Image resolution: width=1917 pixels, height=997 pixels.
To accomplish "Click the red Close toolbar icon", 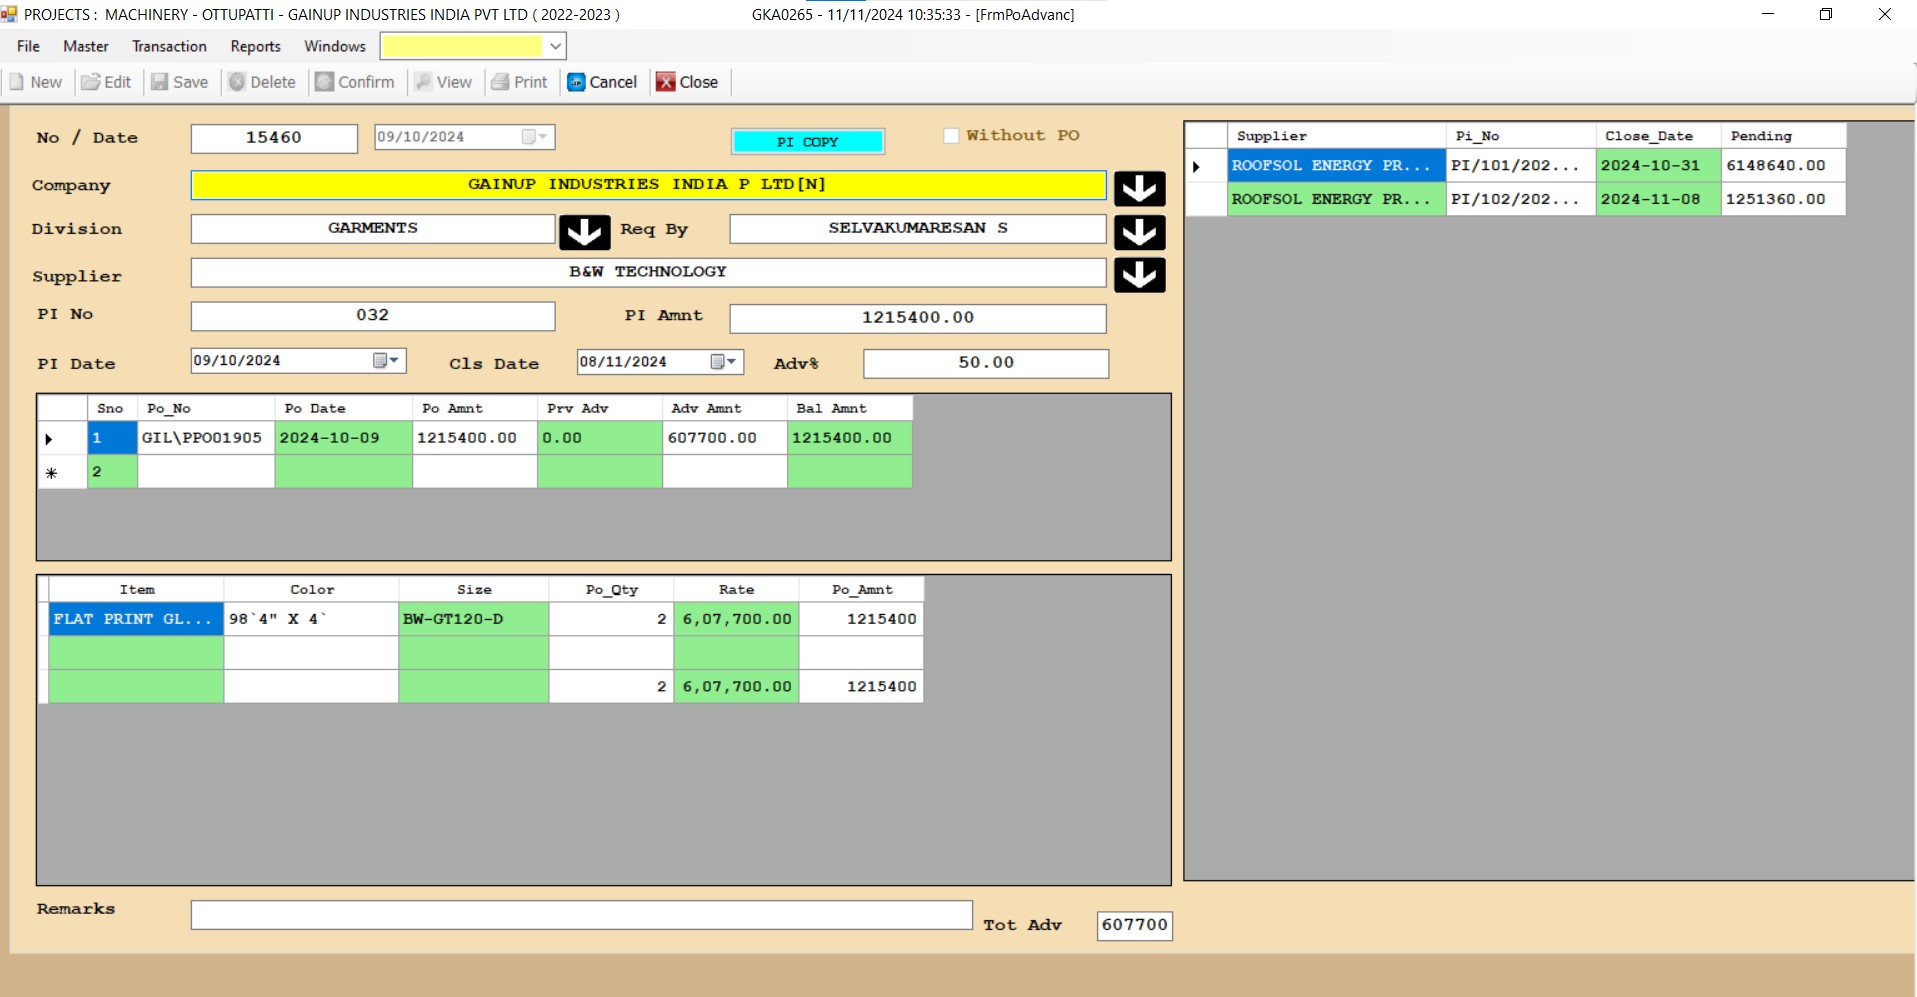I will [x=666, y=82].
